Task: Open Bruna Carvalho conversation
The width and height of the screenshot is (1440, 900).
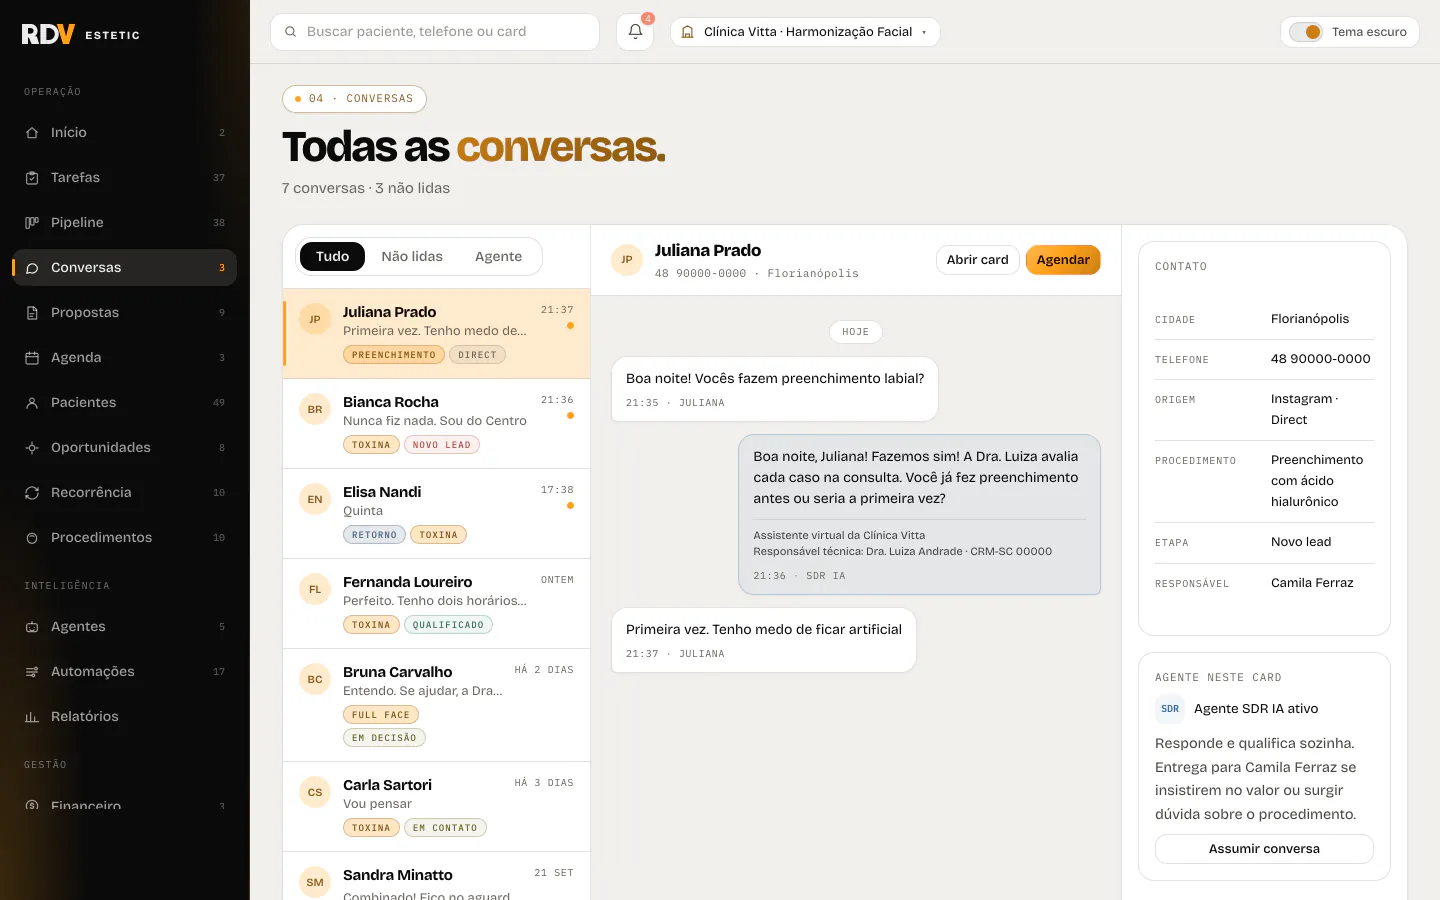Action: pyautogui.click(x=437, y=706)
